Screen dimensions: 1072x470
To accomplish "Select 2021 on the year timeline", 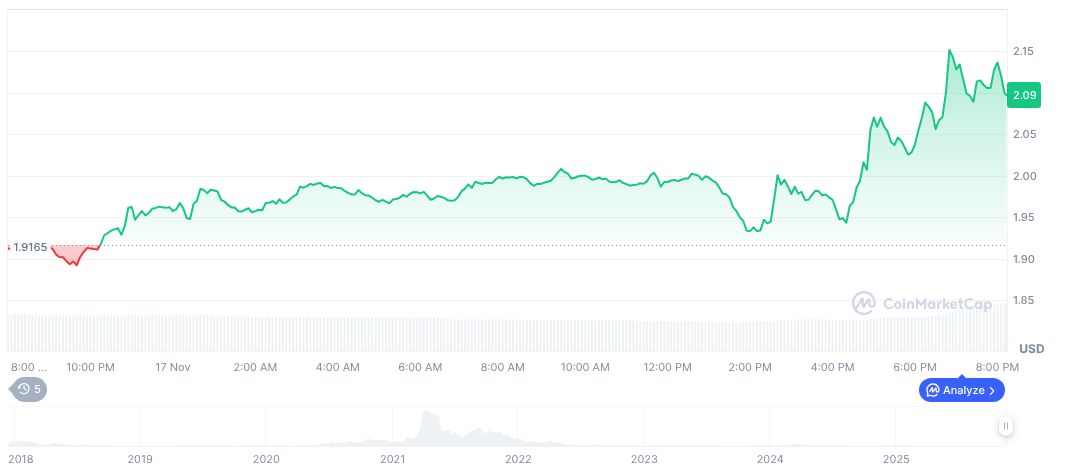I will 393,459.
